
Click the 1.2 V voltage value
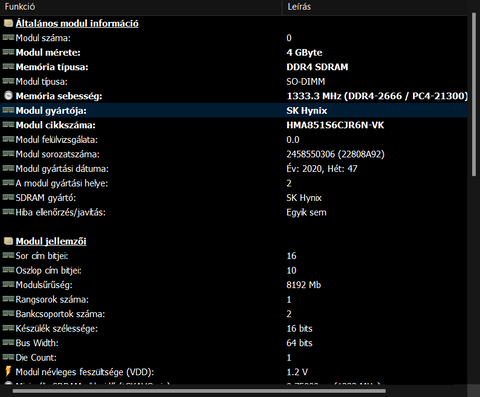coord(297,372)
